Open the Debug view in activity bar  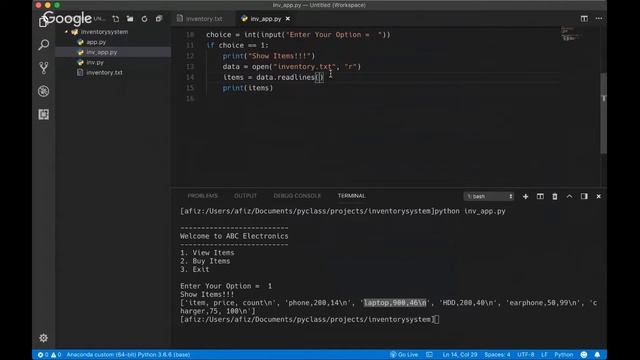(x=44, y=91)
